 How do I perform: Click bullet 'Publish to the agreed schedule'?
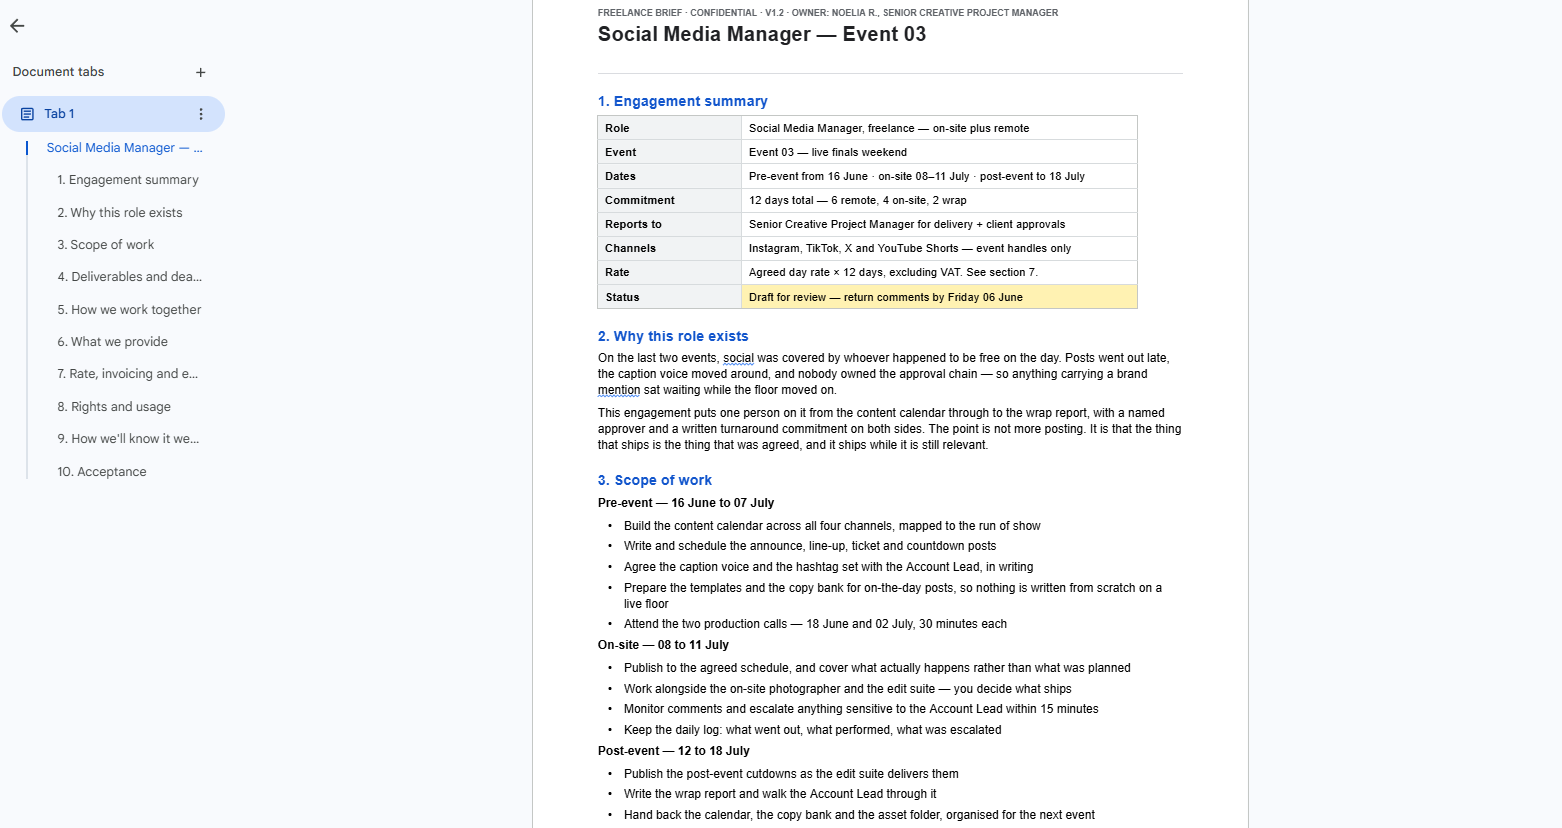point(877,668)
